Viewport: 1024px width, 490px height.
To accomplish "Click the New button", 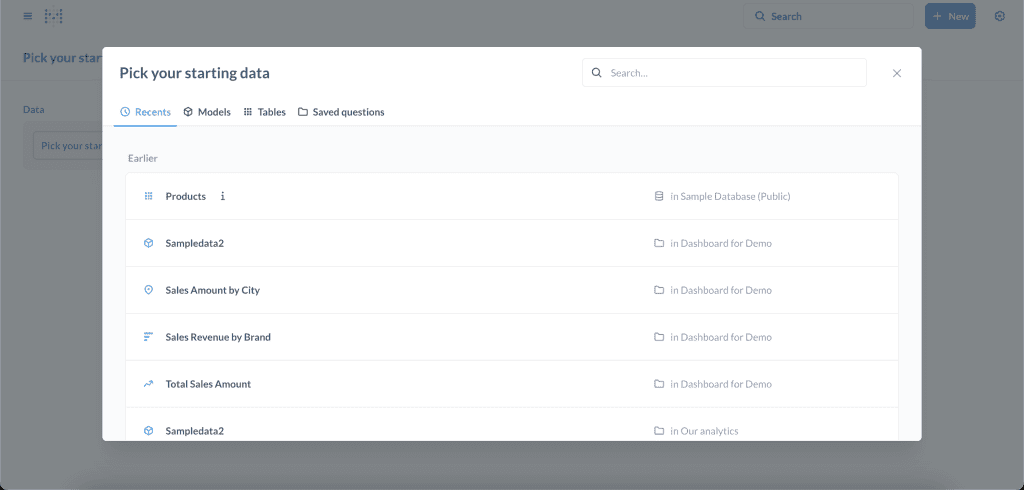I will tap(950, 16).
